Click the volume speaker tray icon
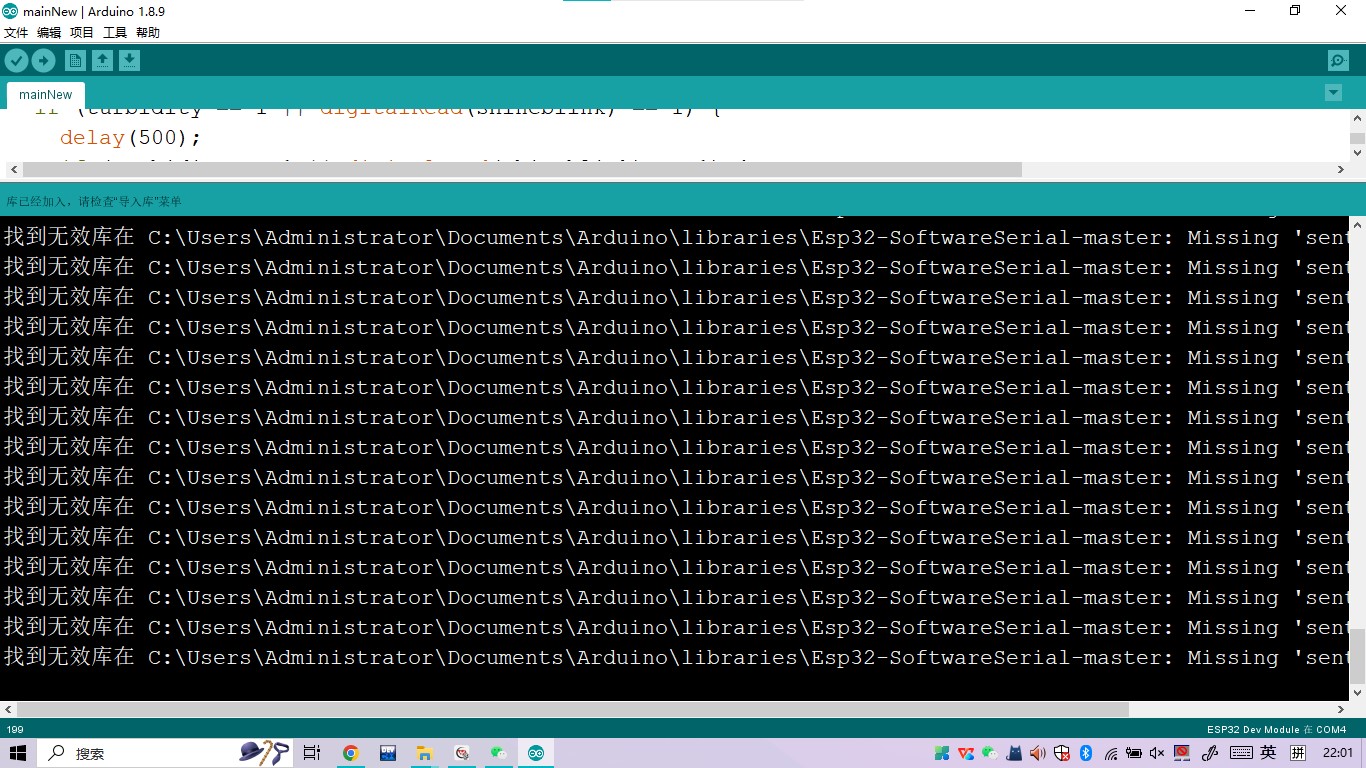This screenshot has width=1366, height=768. pyautogui.click(x=1037, y=753)
